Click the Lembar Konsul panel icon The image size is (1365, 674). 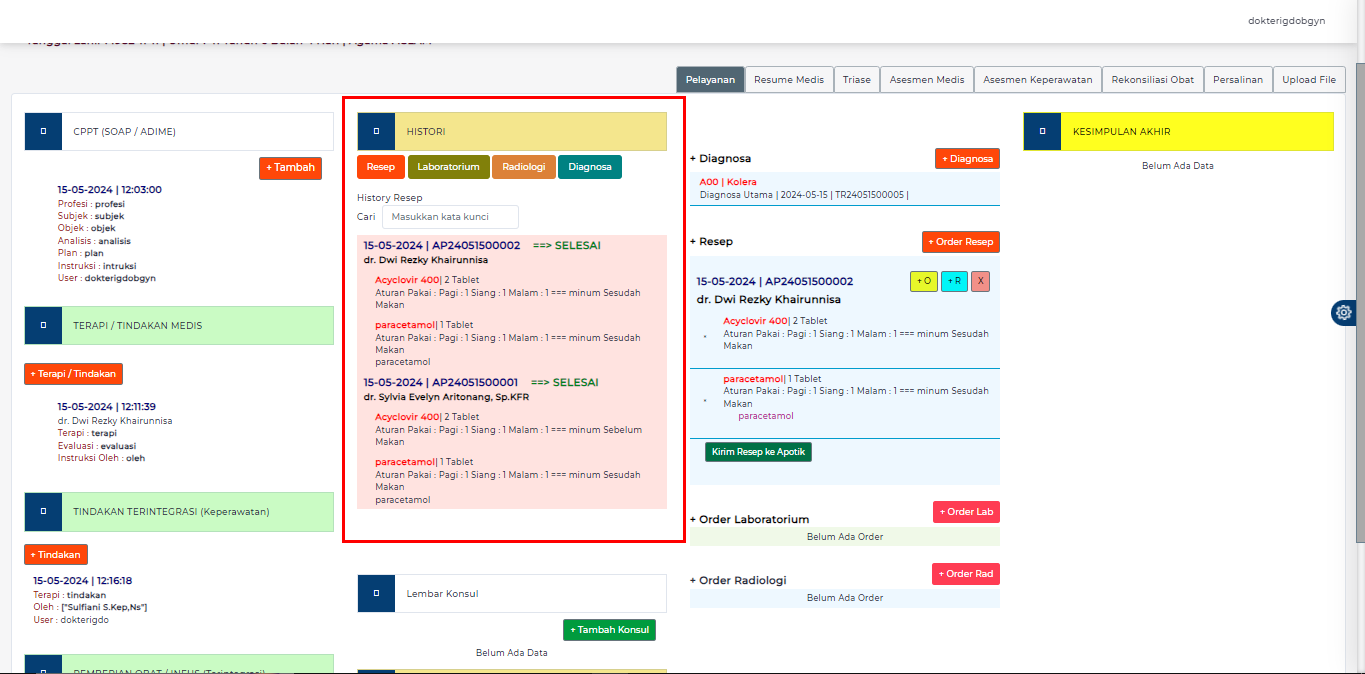tap(376, 592)
